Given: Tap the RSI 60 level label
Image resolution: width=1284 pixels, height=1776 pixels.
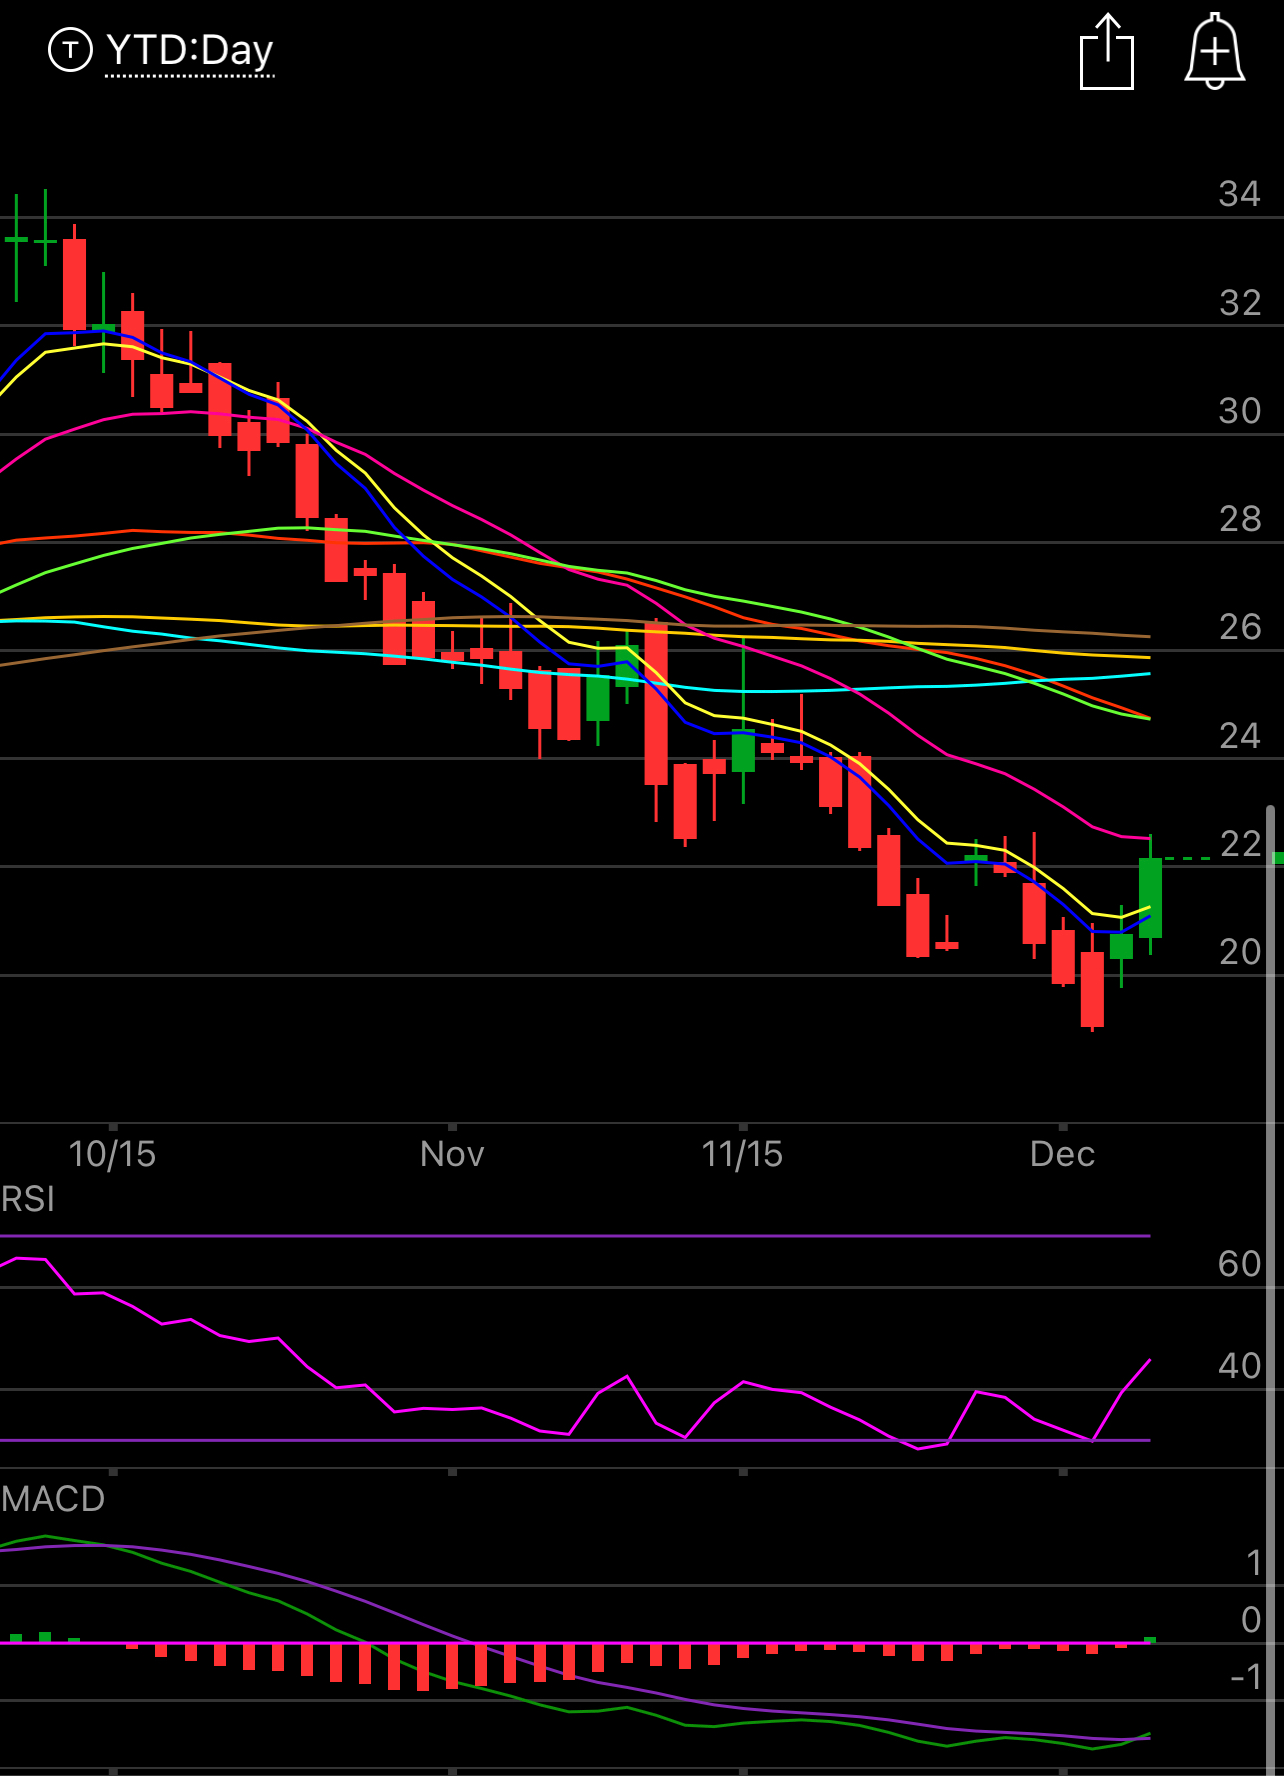Looking at the screenshot, I should [1240, 1264].
